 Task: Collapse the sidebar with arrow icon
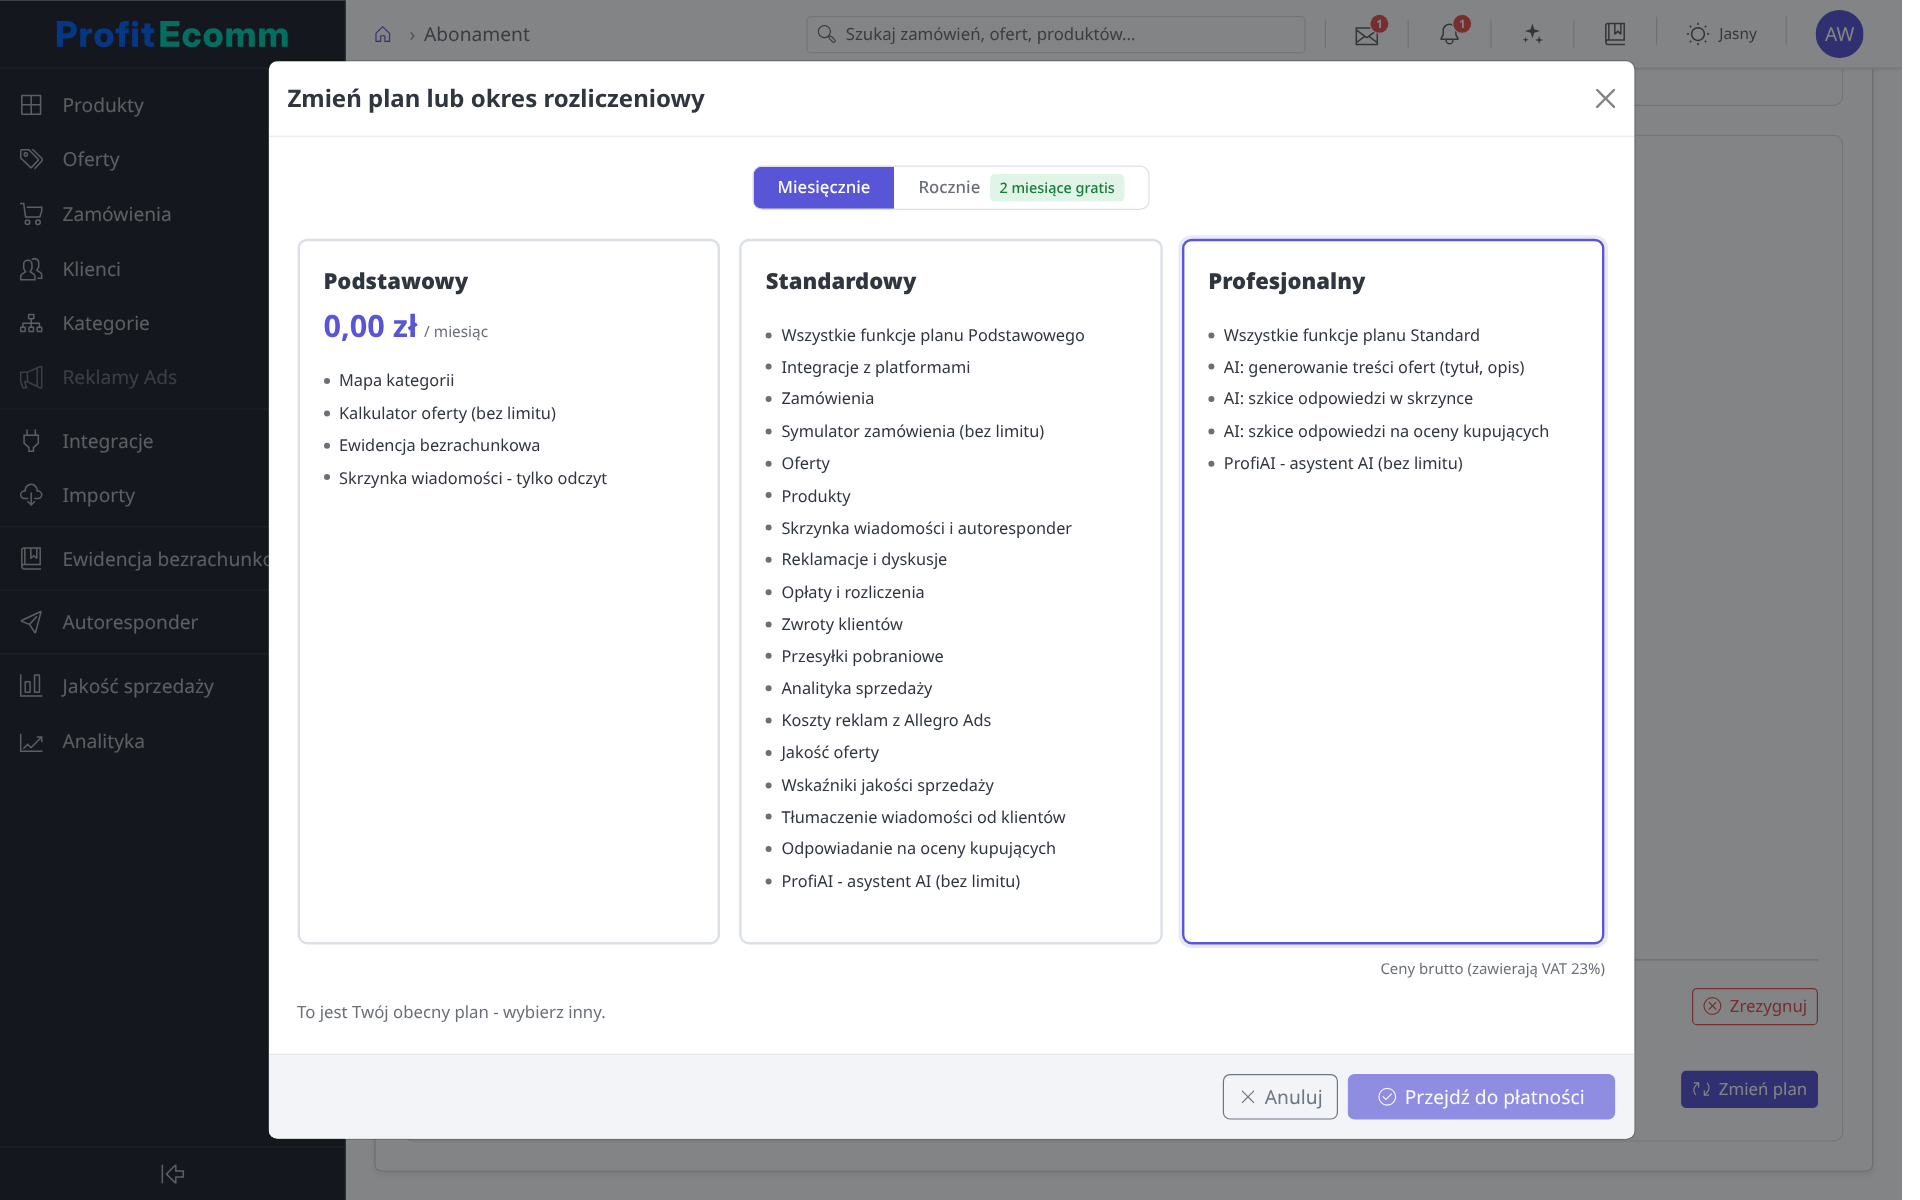coord(173,1173)
